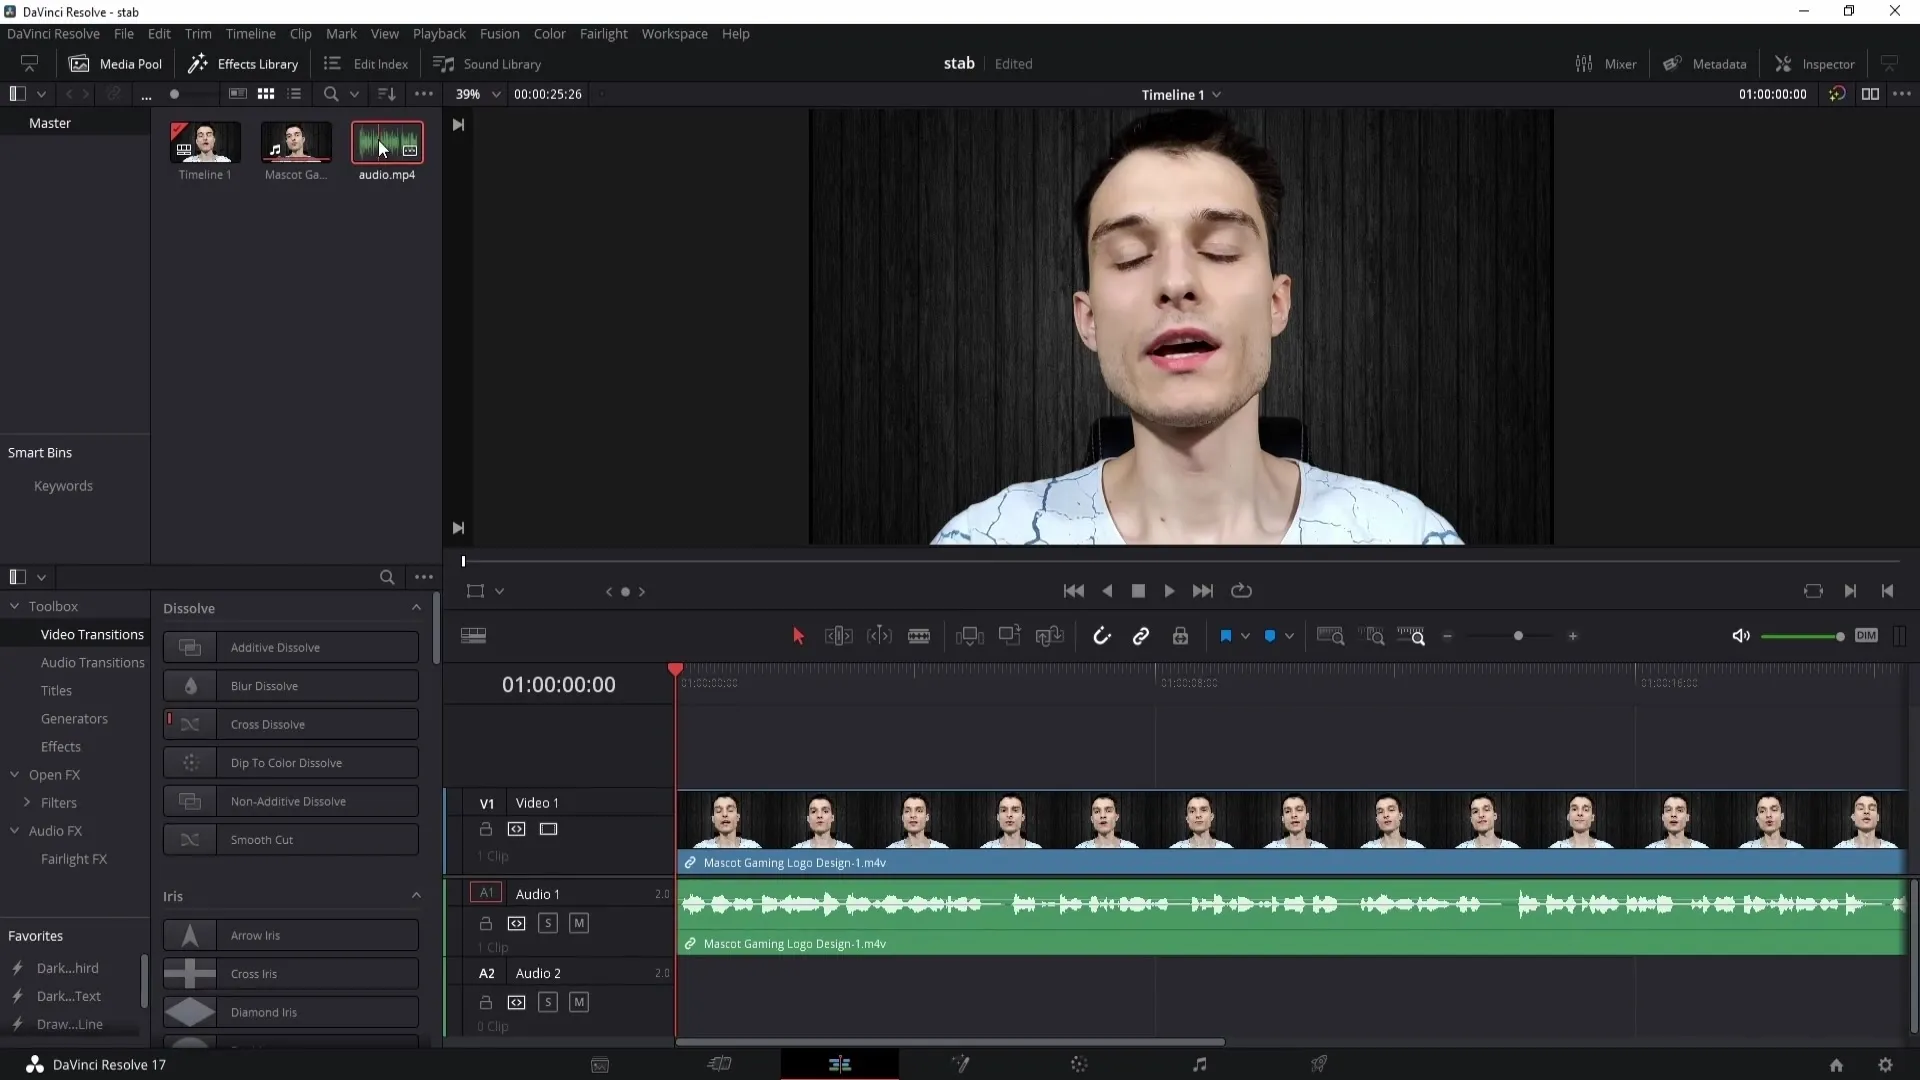Open the Edit menu in menu bar
This screenshot has height=1080, width=1920.
pos(158,33)
